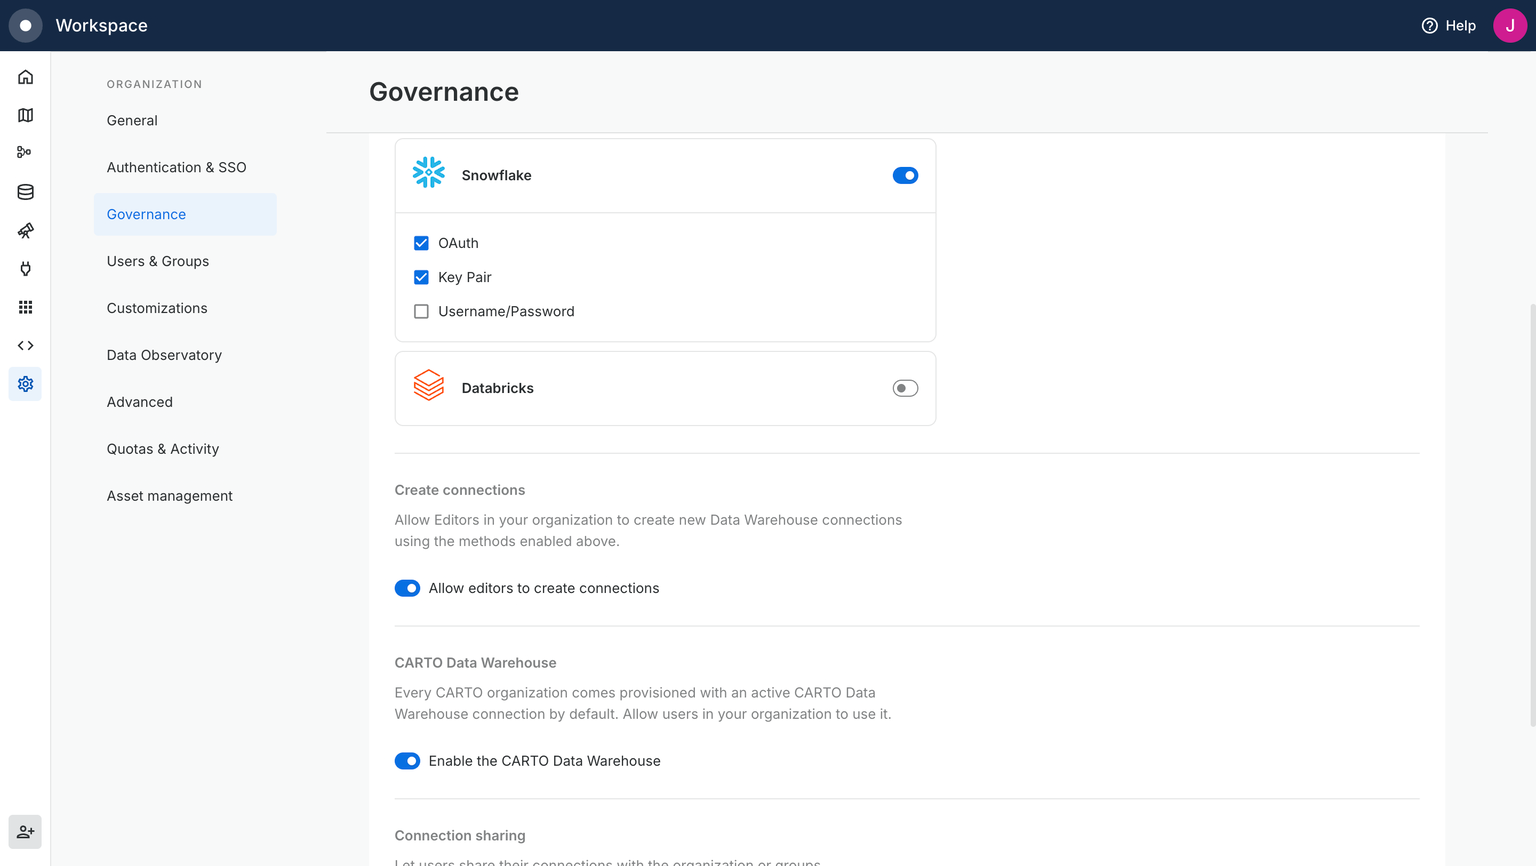The image size is (1536, 866).
Task: Turn off Allow editors to create connections
Action: (x=407, y=588)
